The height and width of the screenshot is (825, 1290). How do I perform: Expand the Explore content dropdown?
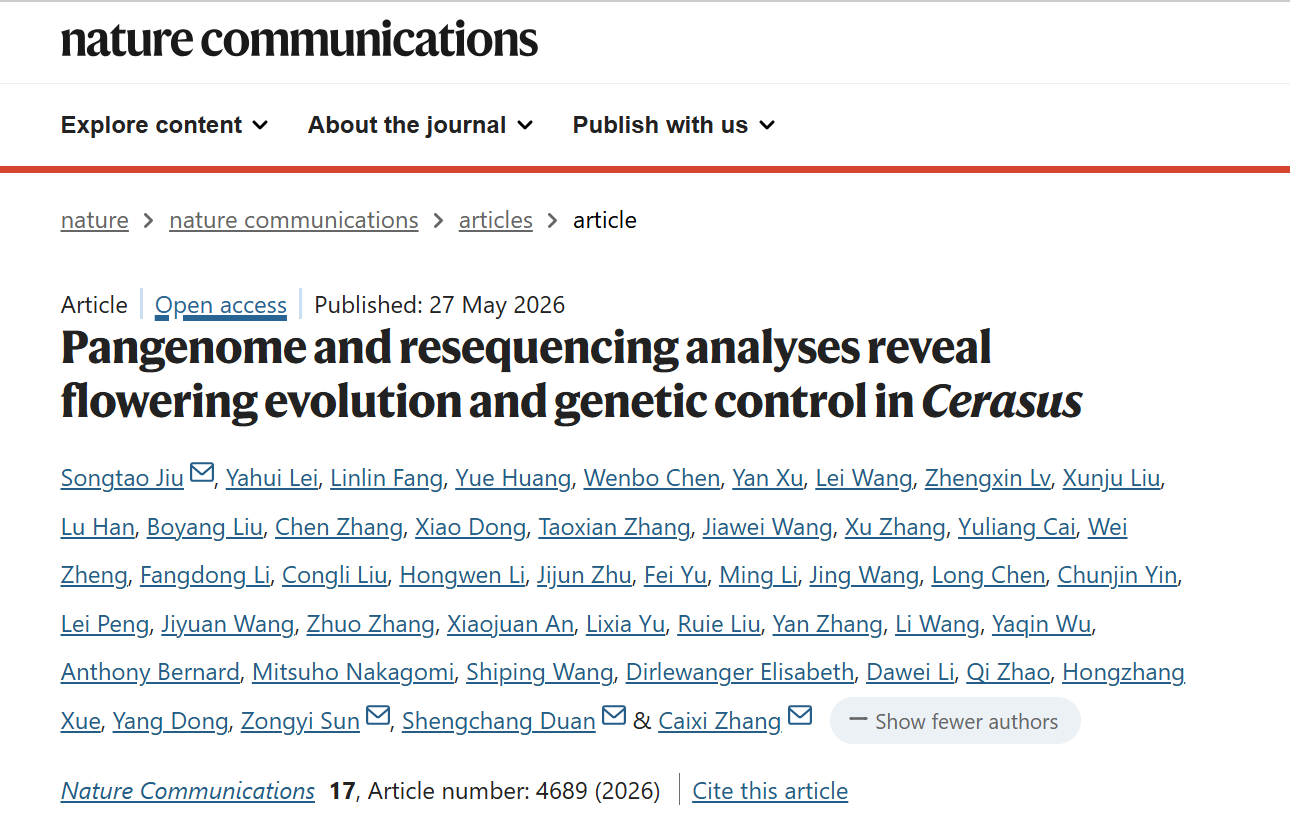click(x=164, y=125)
